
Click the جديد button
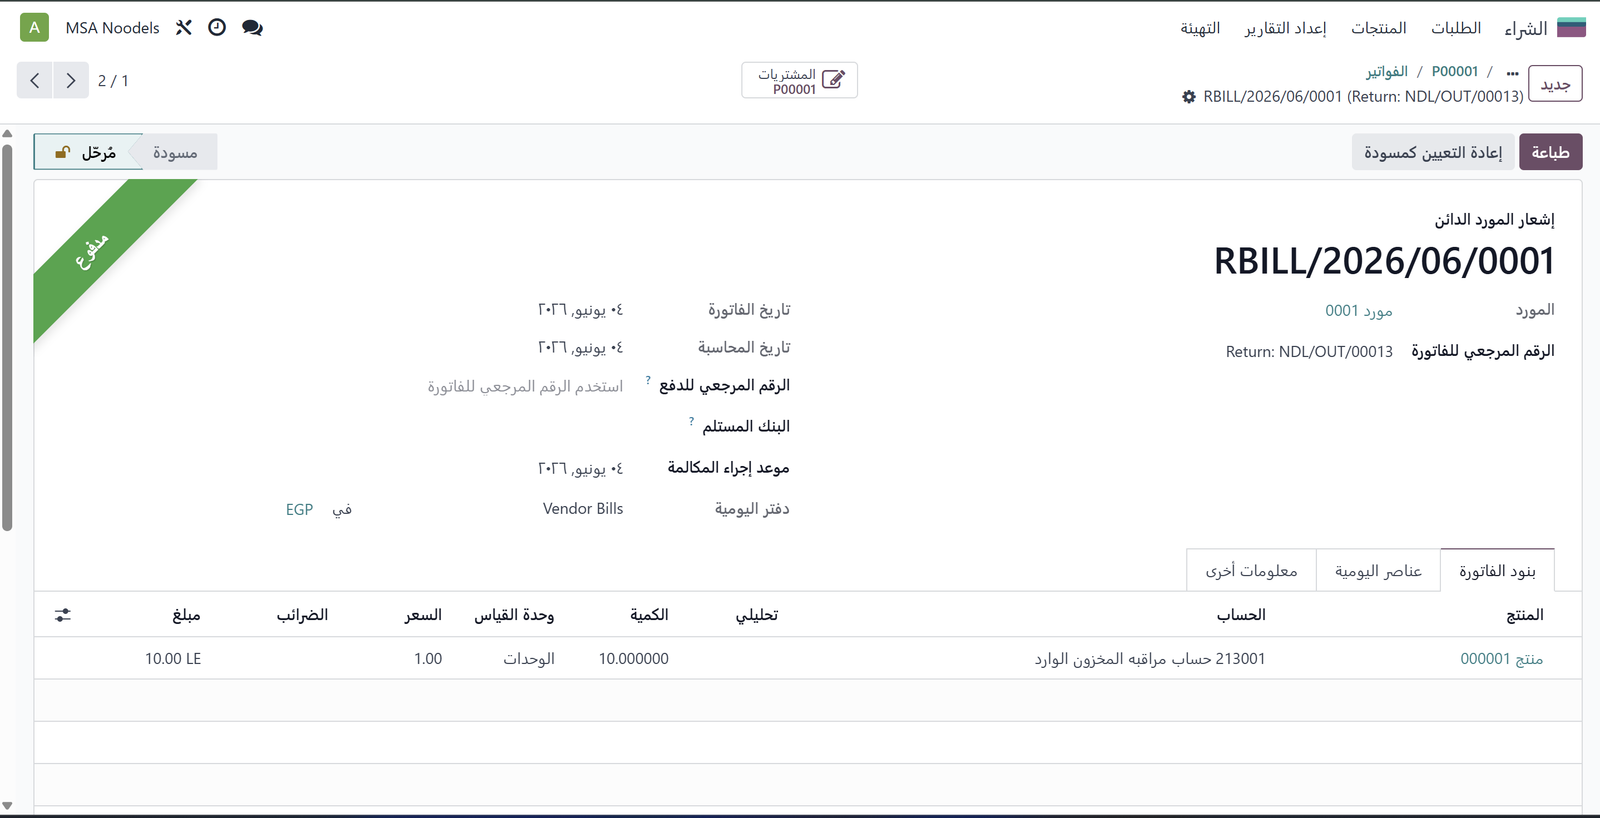[x=1555, y=85]
